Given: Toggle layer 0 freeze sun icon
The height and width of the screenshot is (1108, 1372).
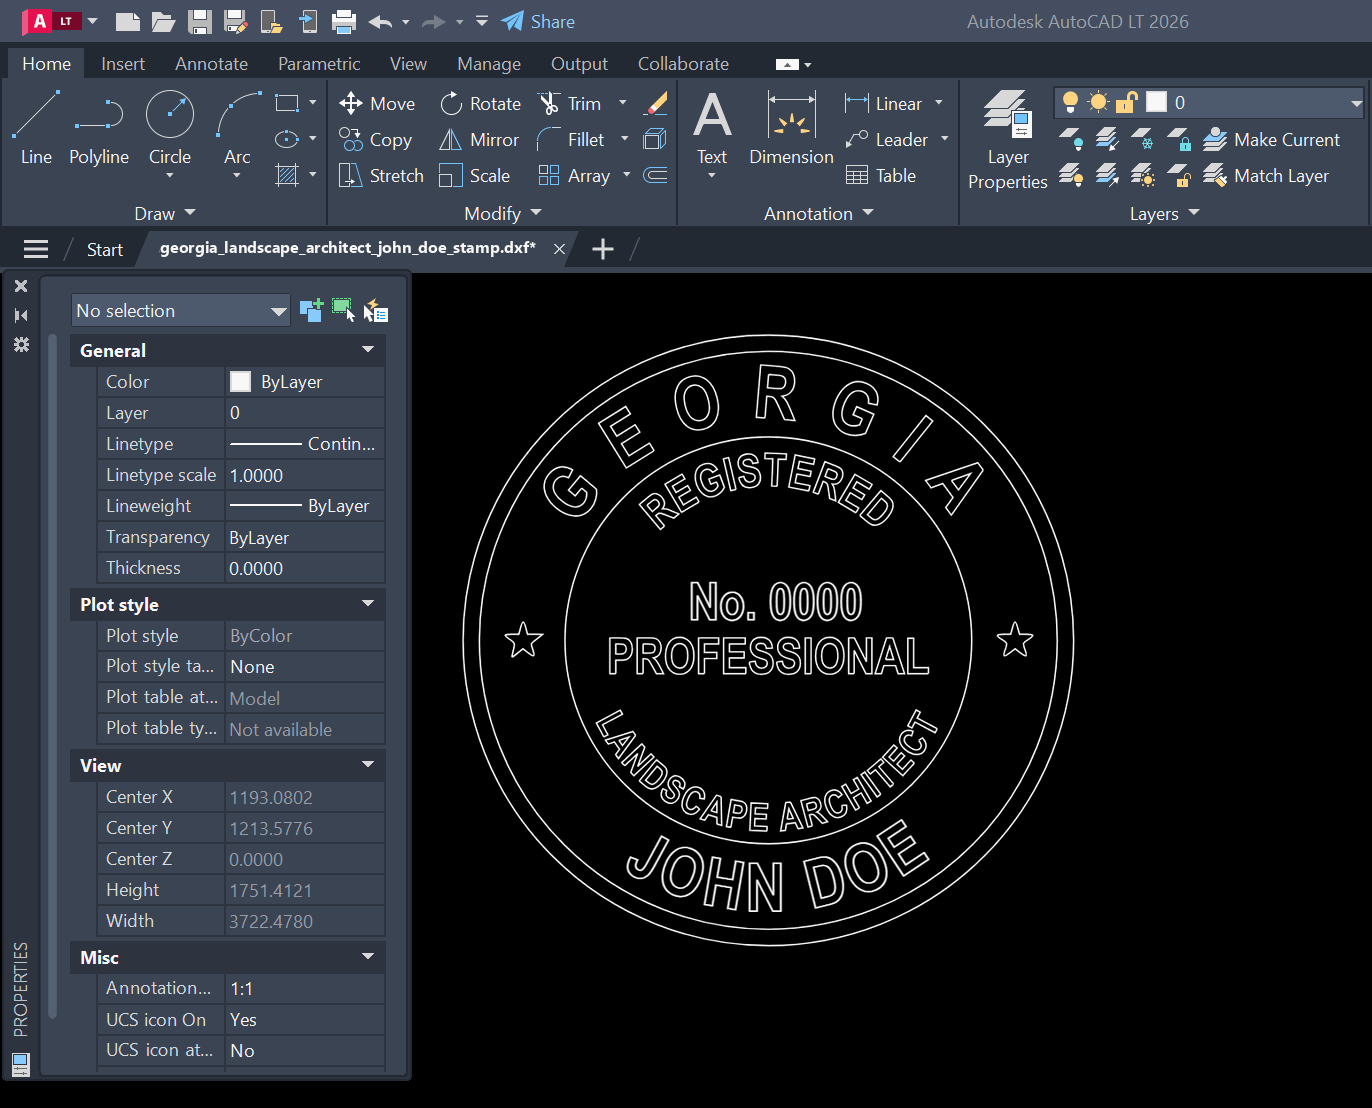Looking at the screenshot, I should [x=1099, y=102].
